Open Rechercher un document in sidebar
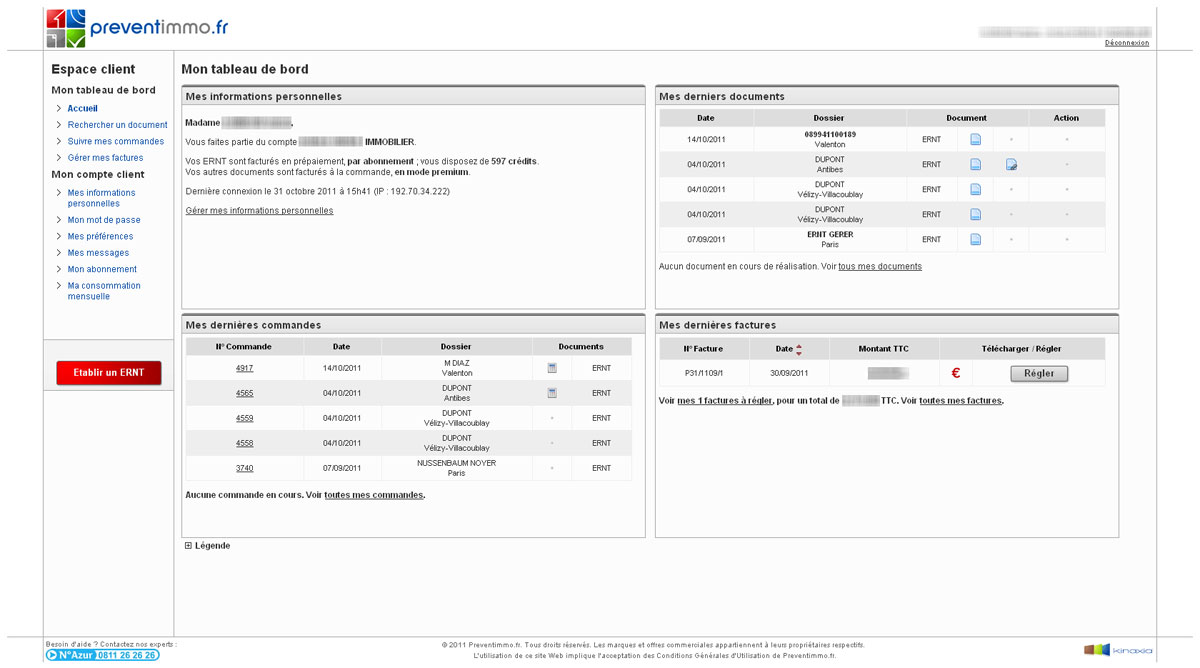 coord(118,125)
